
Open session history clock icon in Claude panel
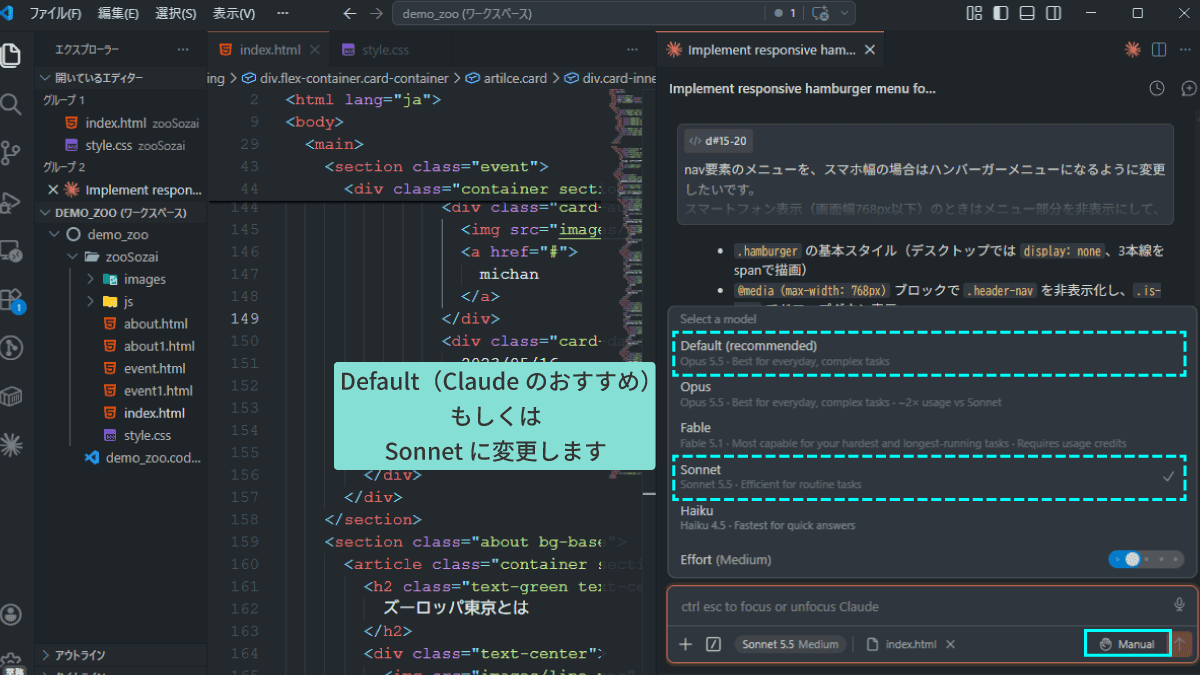point(1157,88)
